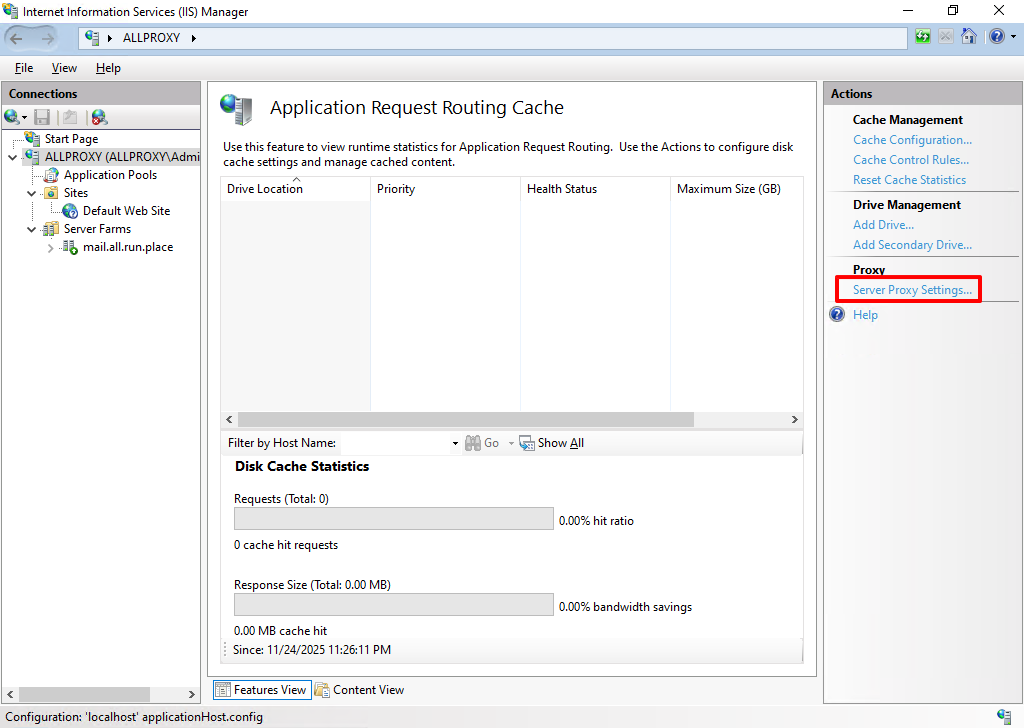
Task: Open Server Proxy Settings
Action: point(912,290)
